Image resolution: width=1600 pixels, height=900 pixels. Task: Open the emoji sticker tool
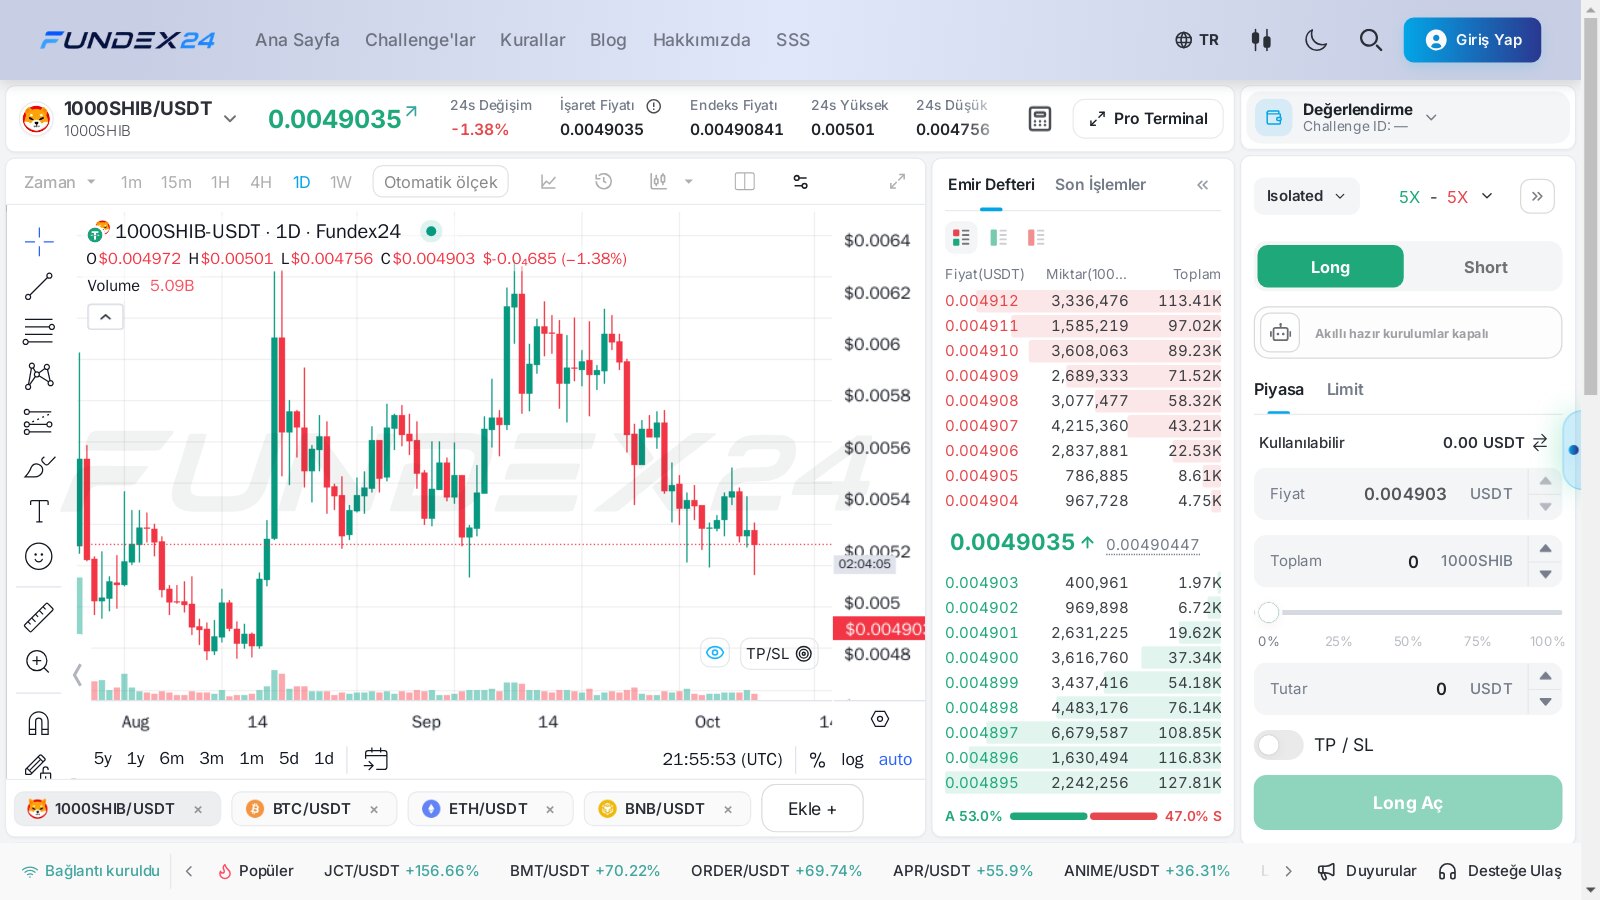[39, 556]
